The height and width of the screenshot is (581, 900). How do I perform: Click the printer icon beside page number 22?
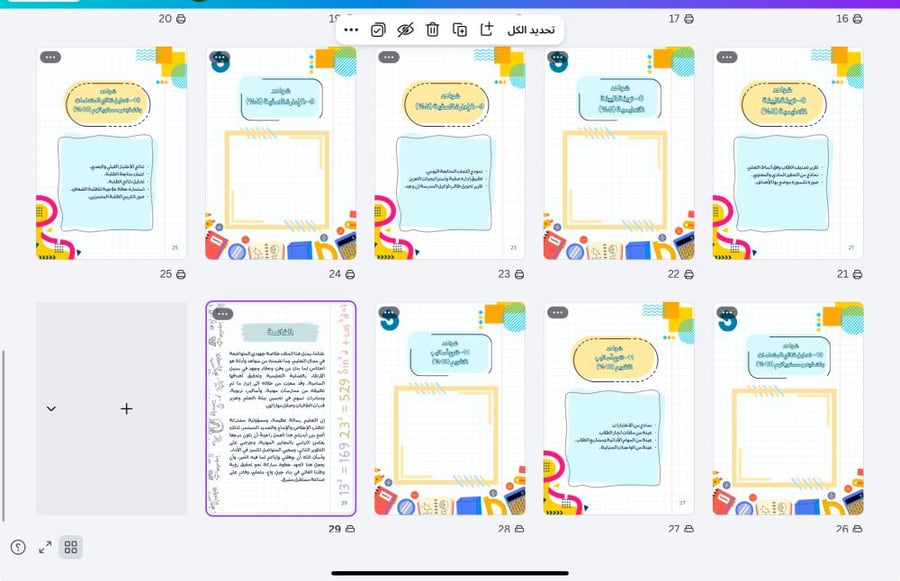[x=689, y=274]
